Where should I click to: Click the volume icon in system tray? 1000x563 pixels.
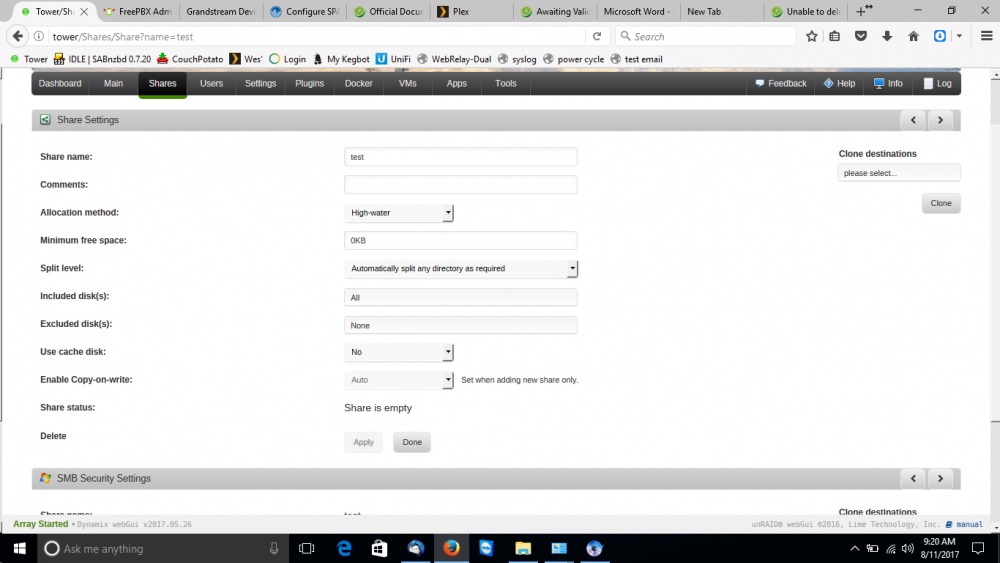[908, 548]
